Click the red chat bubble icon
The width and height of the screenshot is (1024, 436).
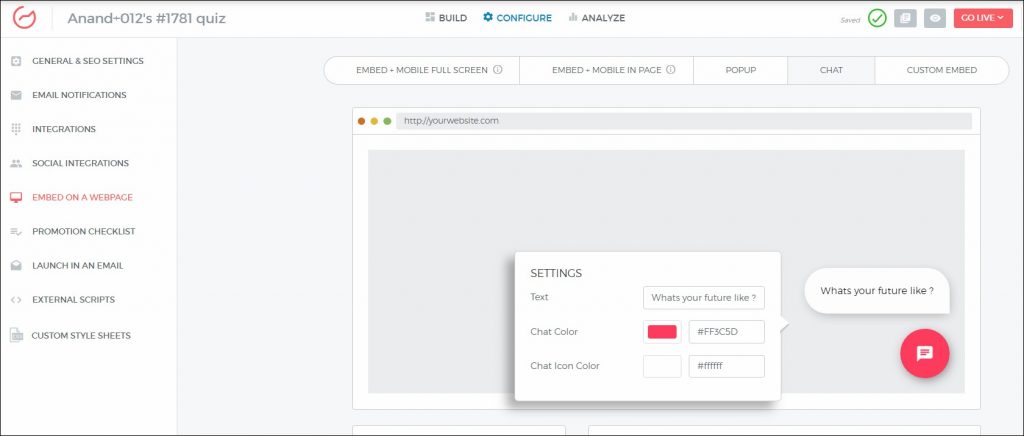coord(924,353)
